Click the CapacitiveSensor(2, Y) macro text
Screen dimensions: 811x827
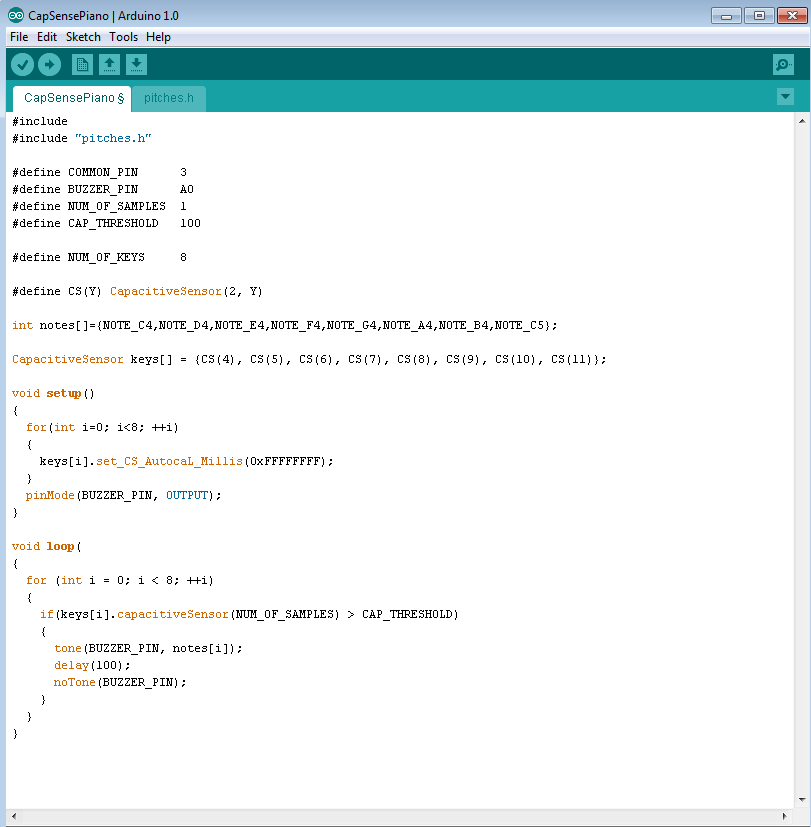186,291
